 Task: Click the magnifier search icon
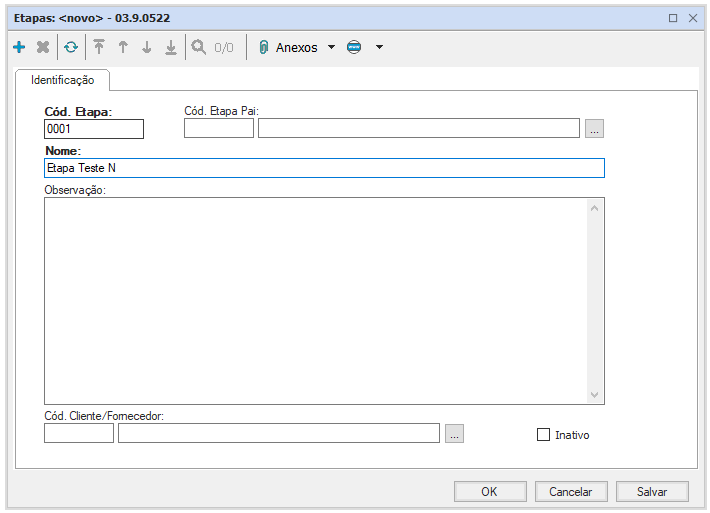pos(199,47)
